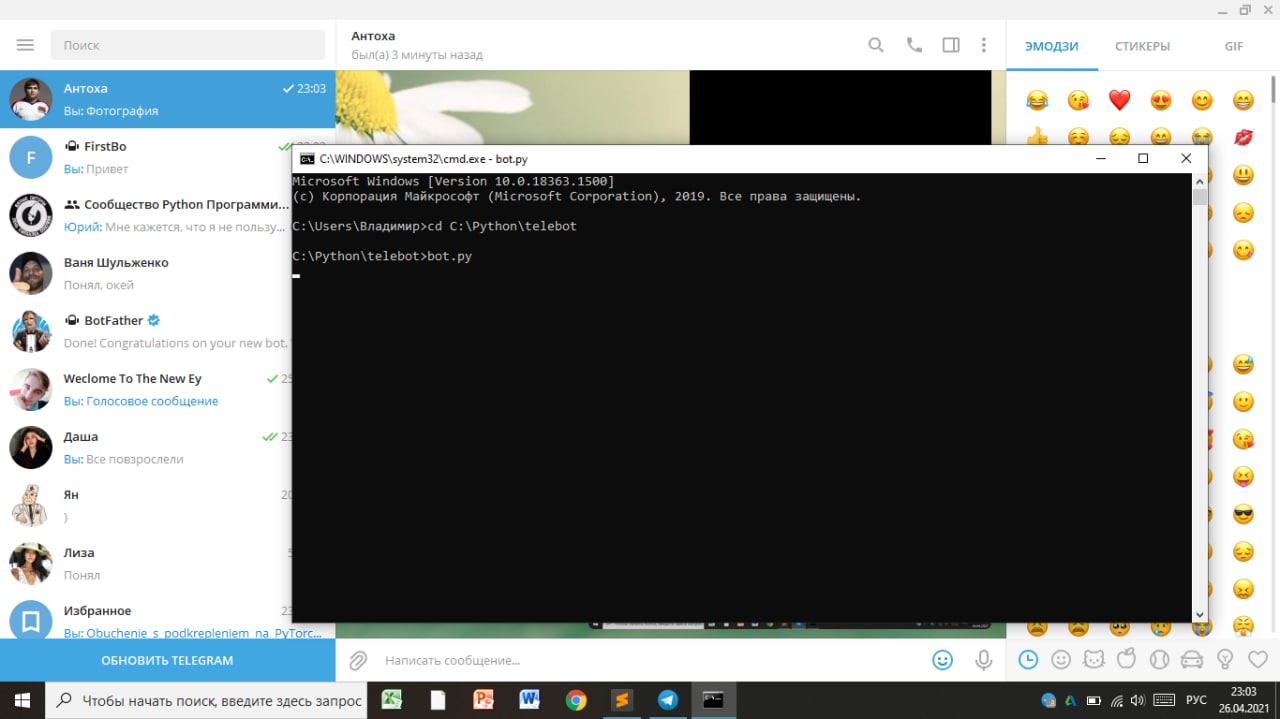Jump to animals cat emoji category

point(1094,659)
